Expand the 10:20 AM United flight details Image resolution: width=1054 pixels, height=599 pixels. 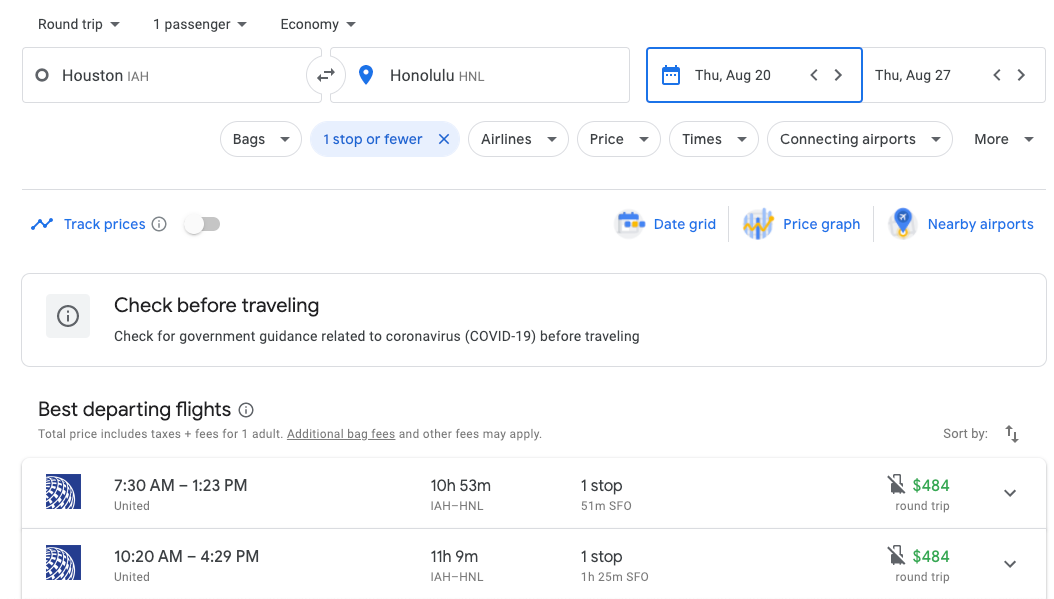(x=1010, y=564)
